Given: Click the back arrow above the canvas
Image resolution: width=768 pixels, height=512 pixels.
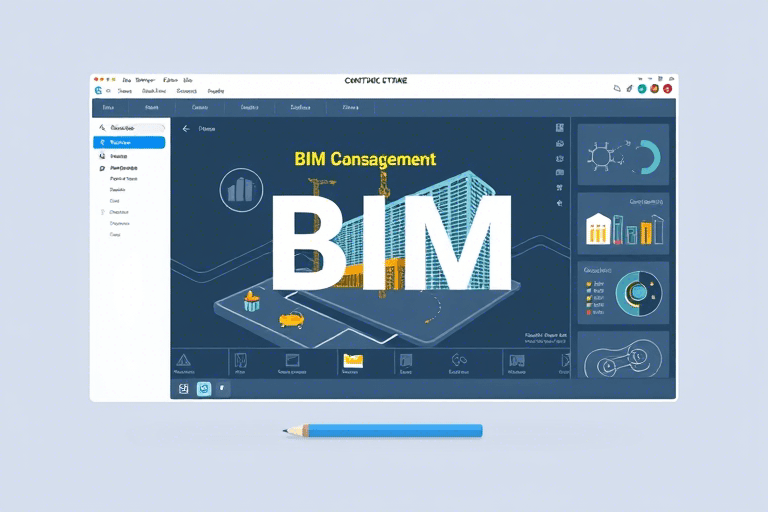Looking at the screenshot, I should point(186,129).
